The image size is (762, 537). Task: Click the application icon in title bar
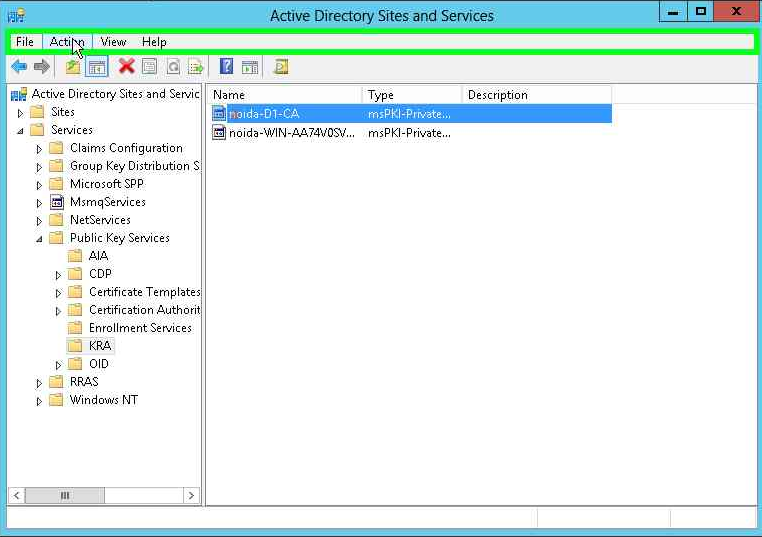17,16
